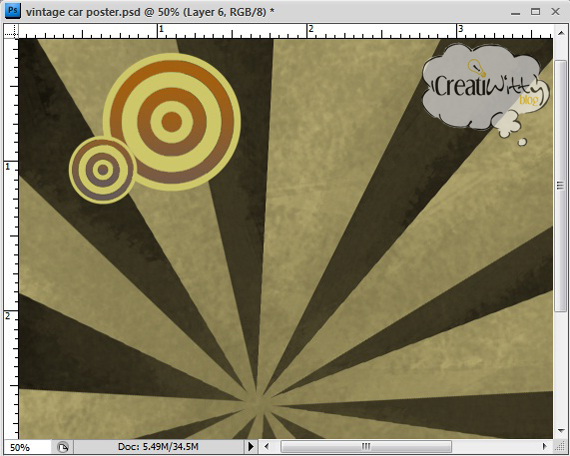Click the vertical scrollbar thumb

[560, 185]
